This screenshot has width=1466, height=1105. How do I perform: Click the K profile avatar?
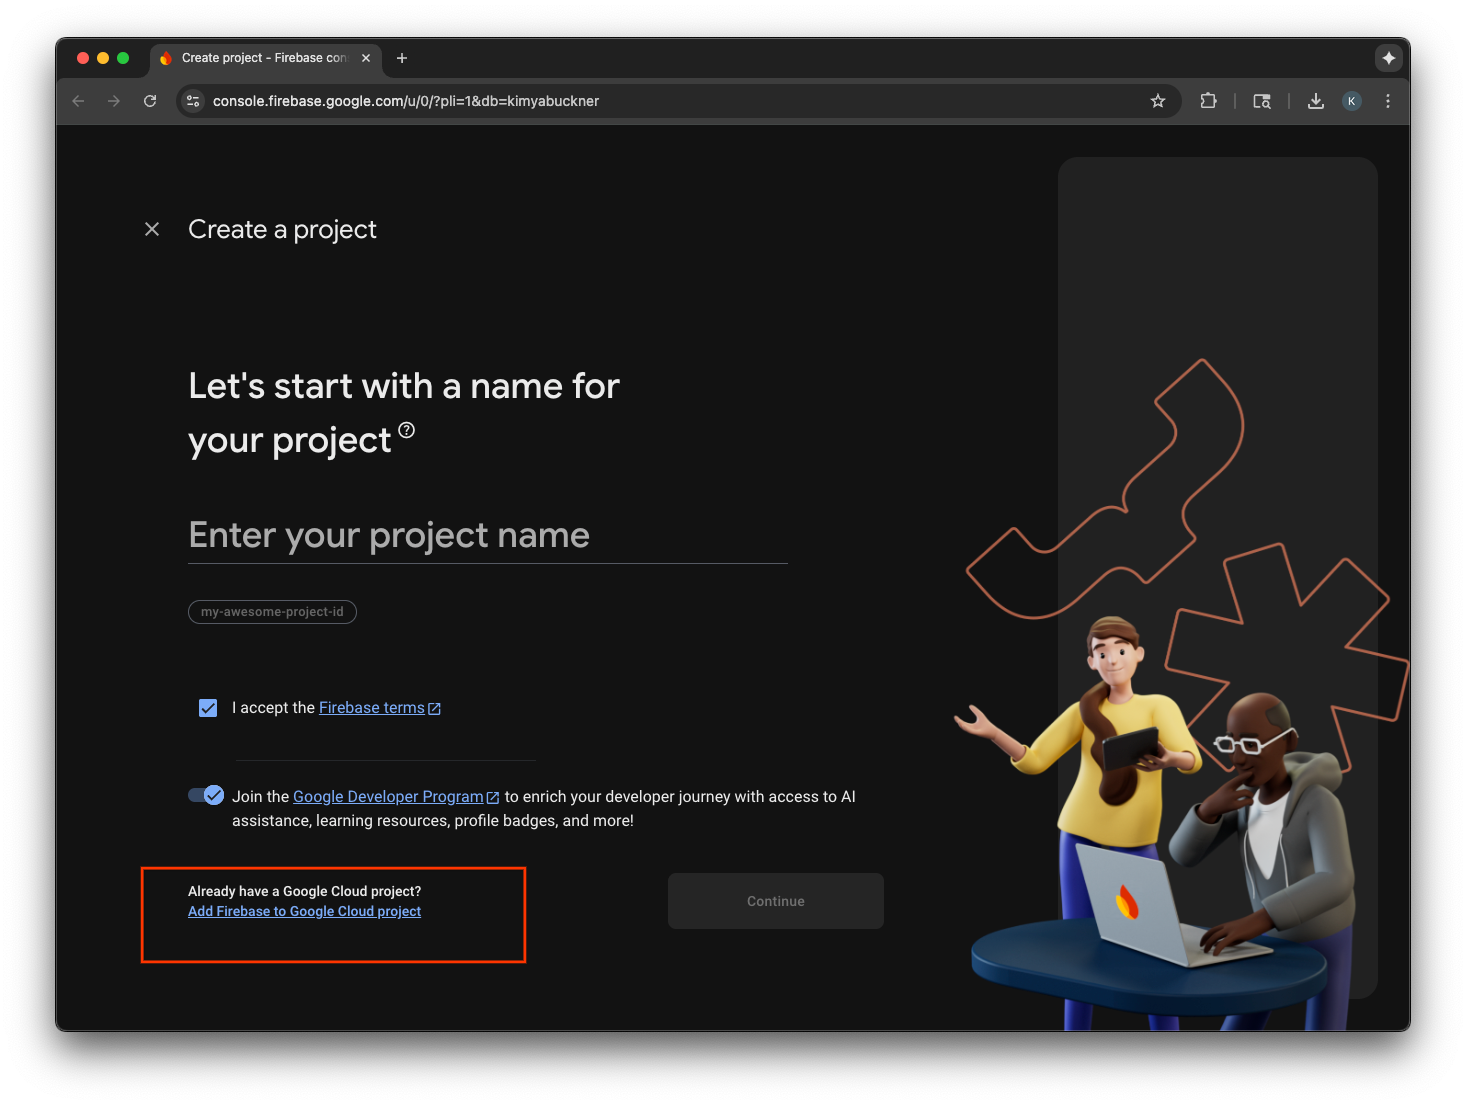click(1351, 101)
